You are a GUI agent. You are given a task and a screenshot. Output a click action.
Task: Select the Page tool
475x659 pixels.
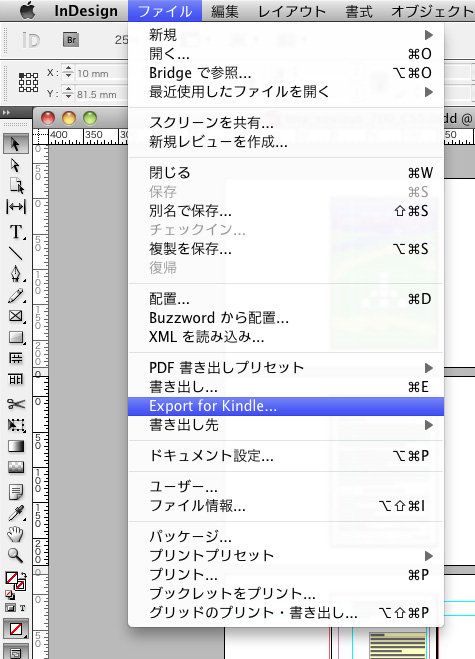[x=16, y=185]
